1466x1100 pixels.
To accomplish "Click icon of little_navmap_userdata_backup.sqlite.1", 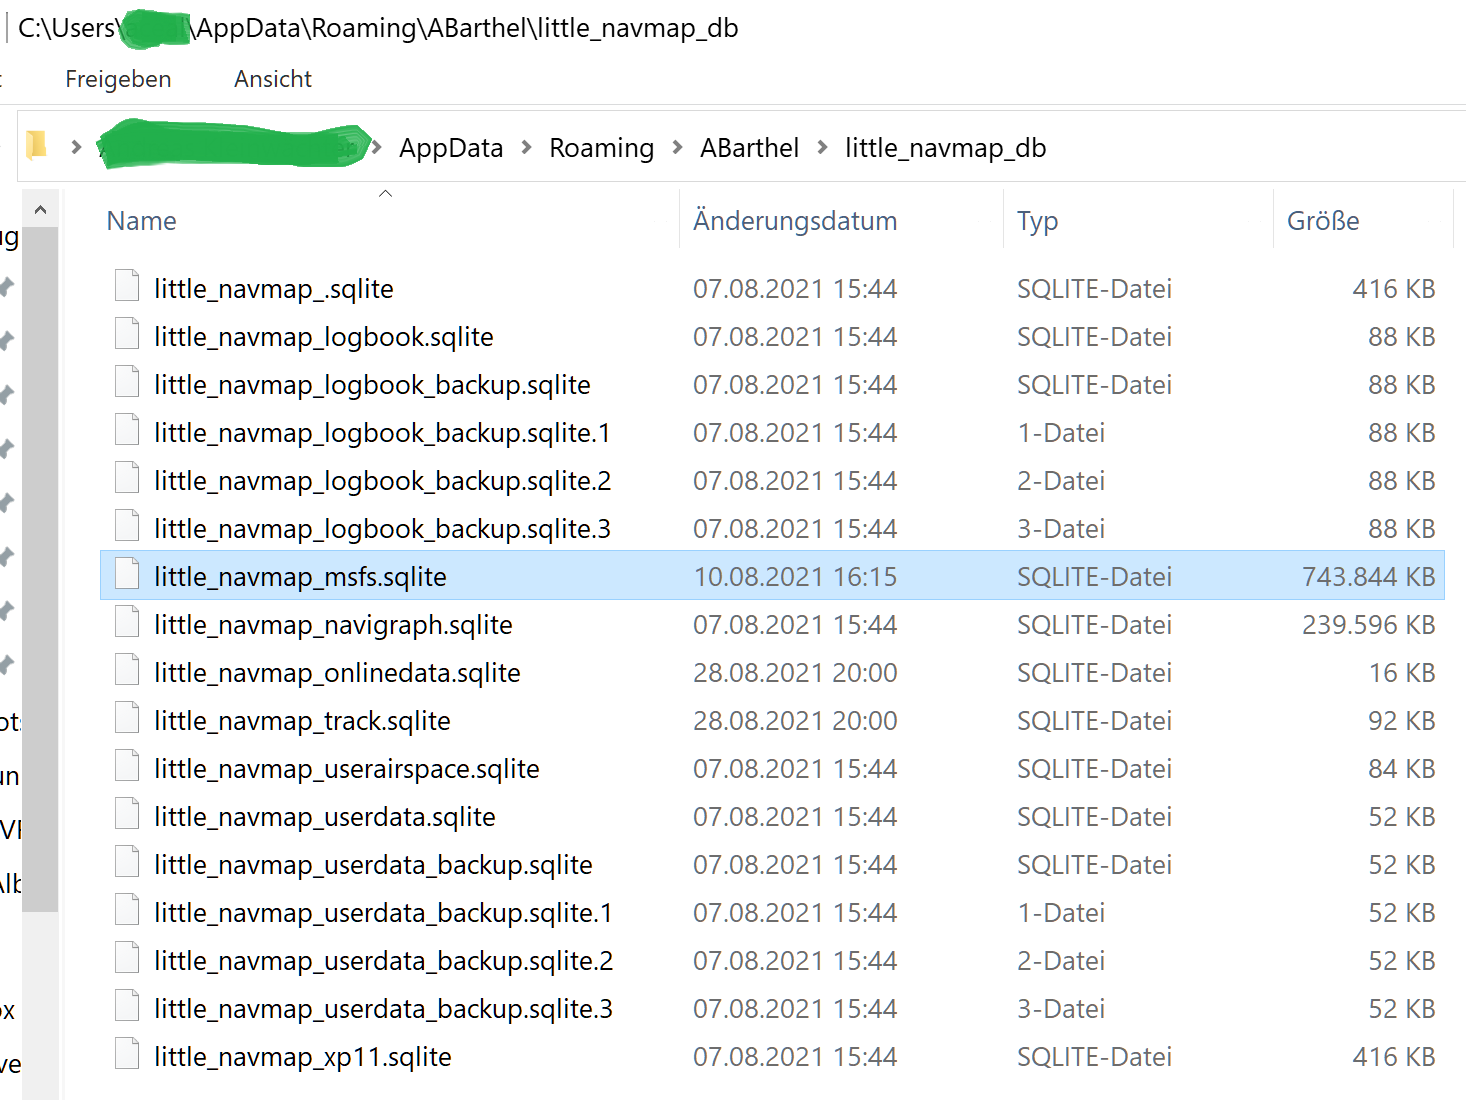I will 127,910.
